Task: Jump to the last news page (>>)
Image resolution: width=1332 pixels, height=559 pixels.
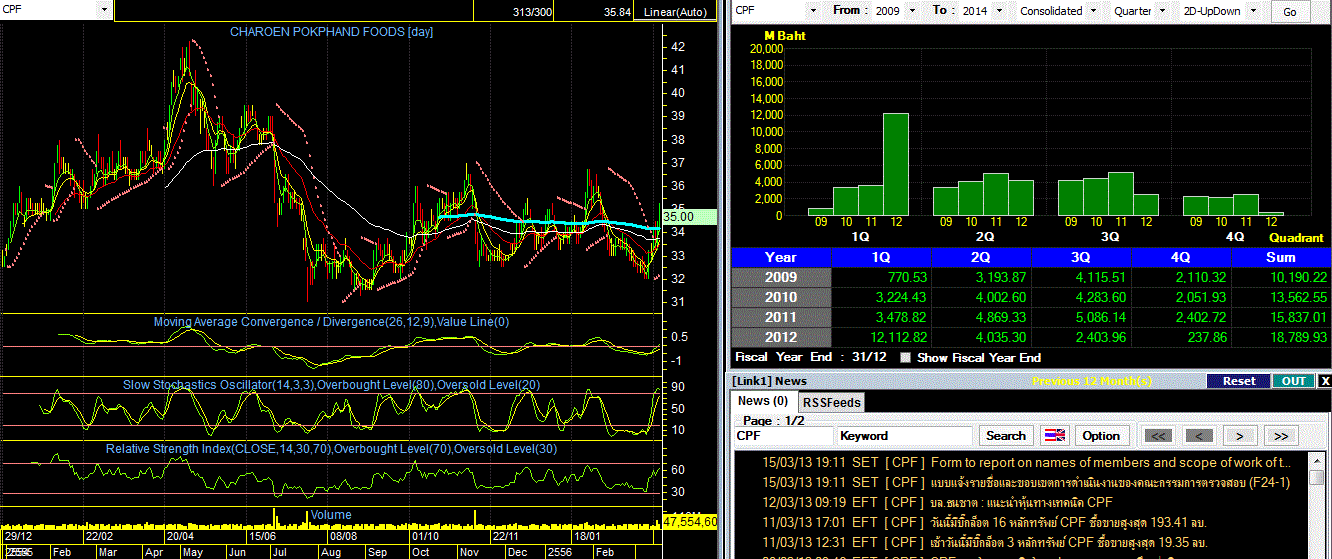Action: tap(1281, 436)
